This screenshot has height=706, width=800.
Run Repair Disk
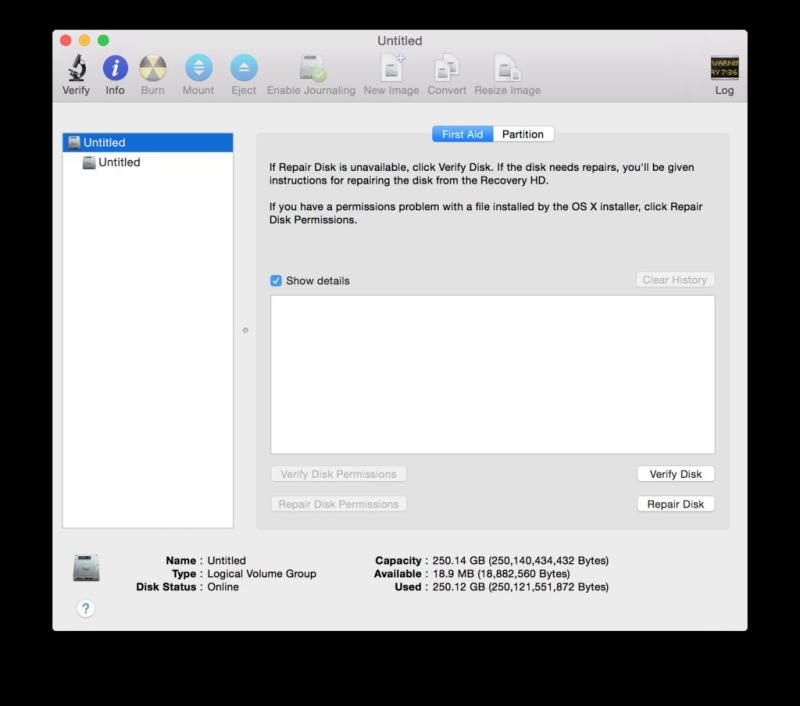click(676, 504)
